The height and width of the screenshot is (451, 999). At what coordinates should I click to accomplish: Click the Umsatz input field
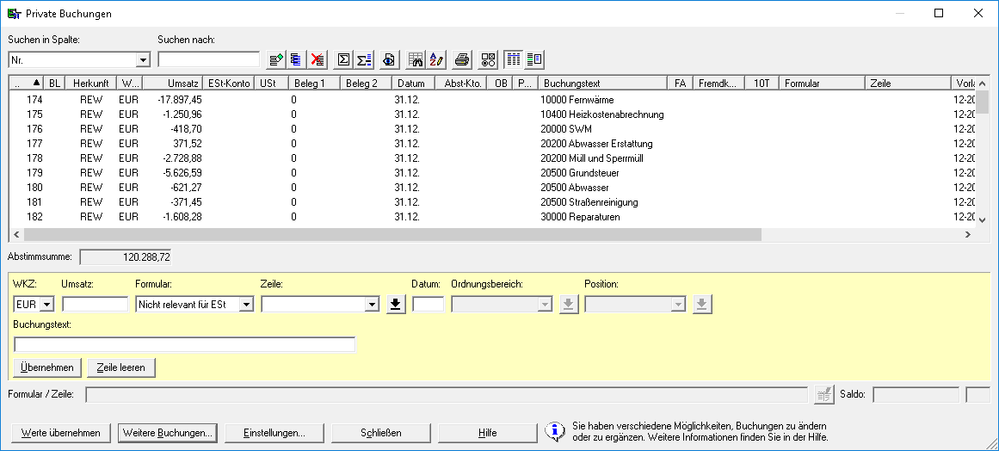tap(95, 304)
